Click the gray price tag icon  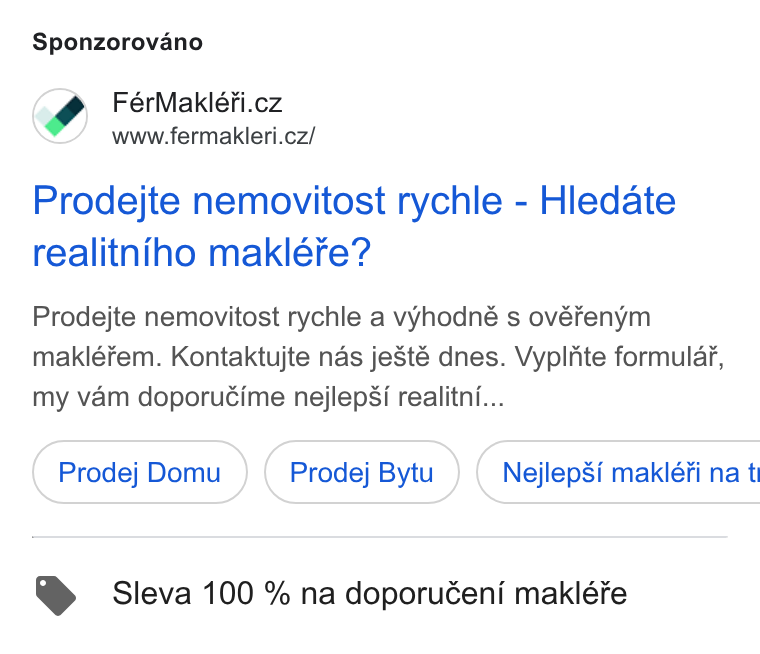click(x=56, y=595)
